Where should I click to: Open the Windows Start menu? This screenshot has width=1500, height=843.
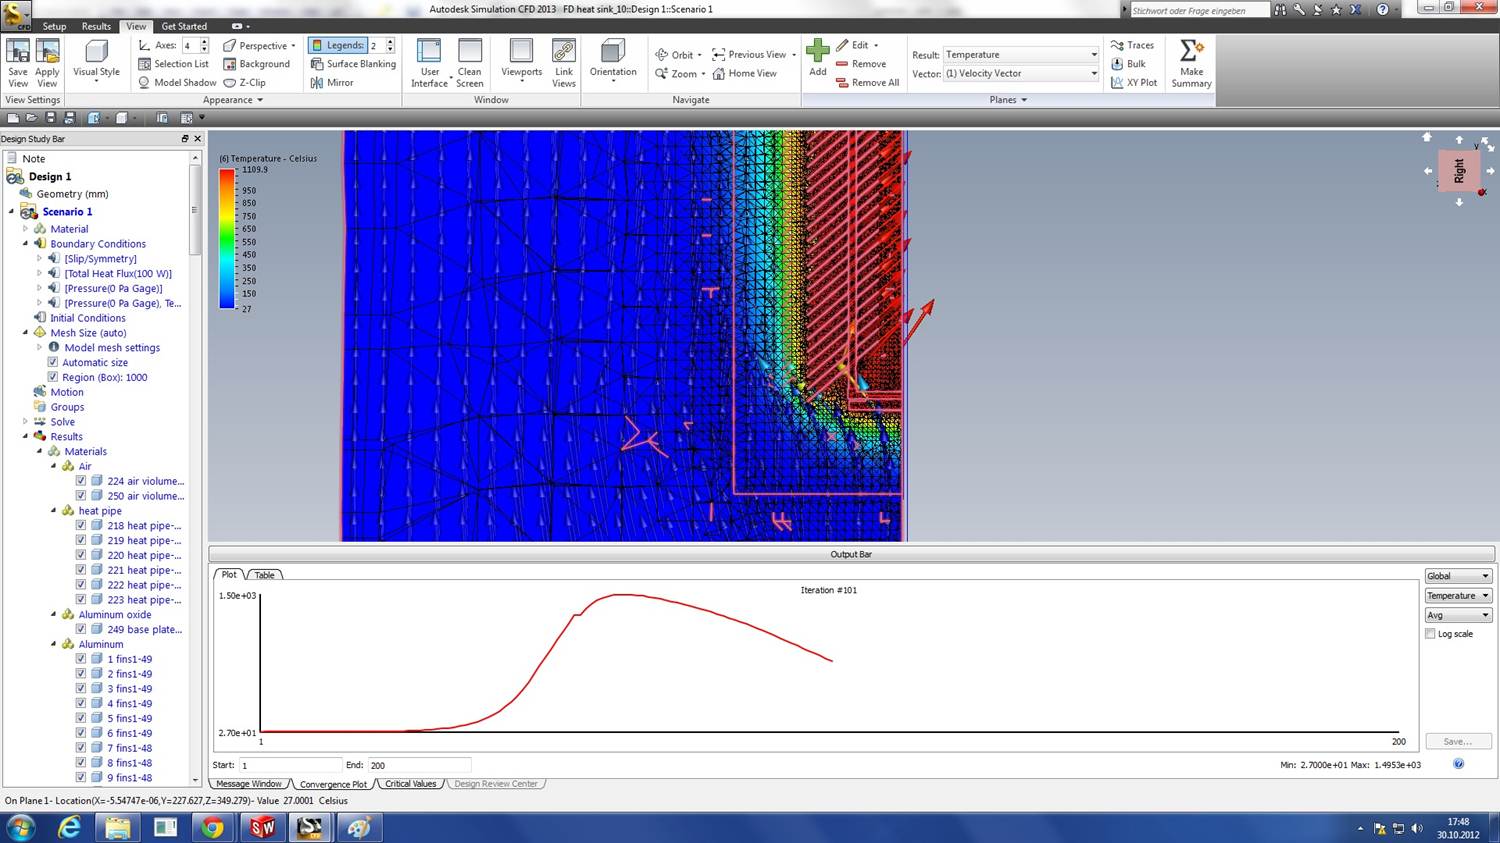tap(20, 827)
